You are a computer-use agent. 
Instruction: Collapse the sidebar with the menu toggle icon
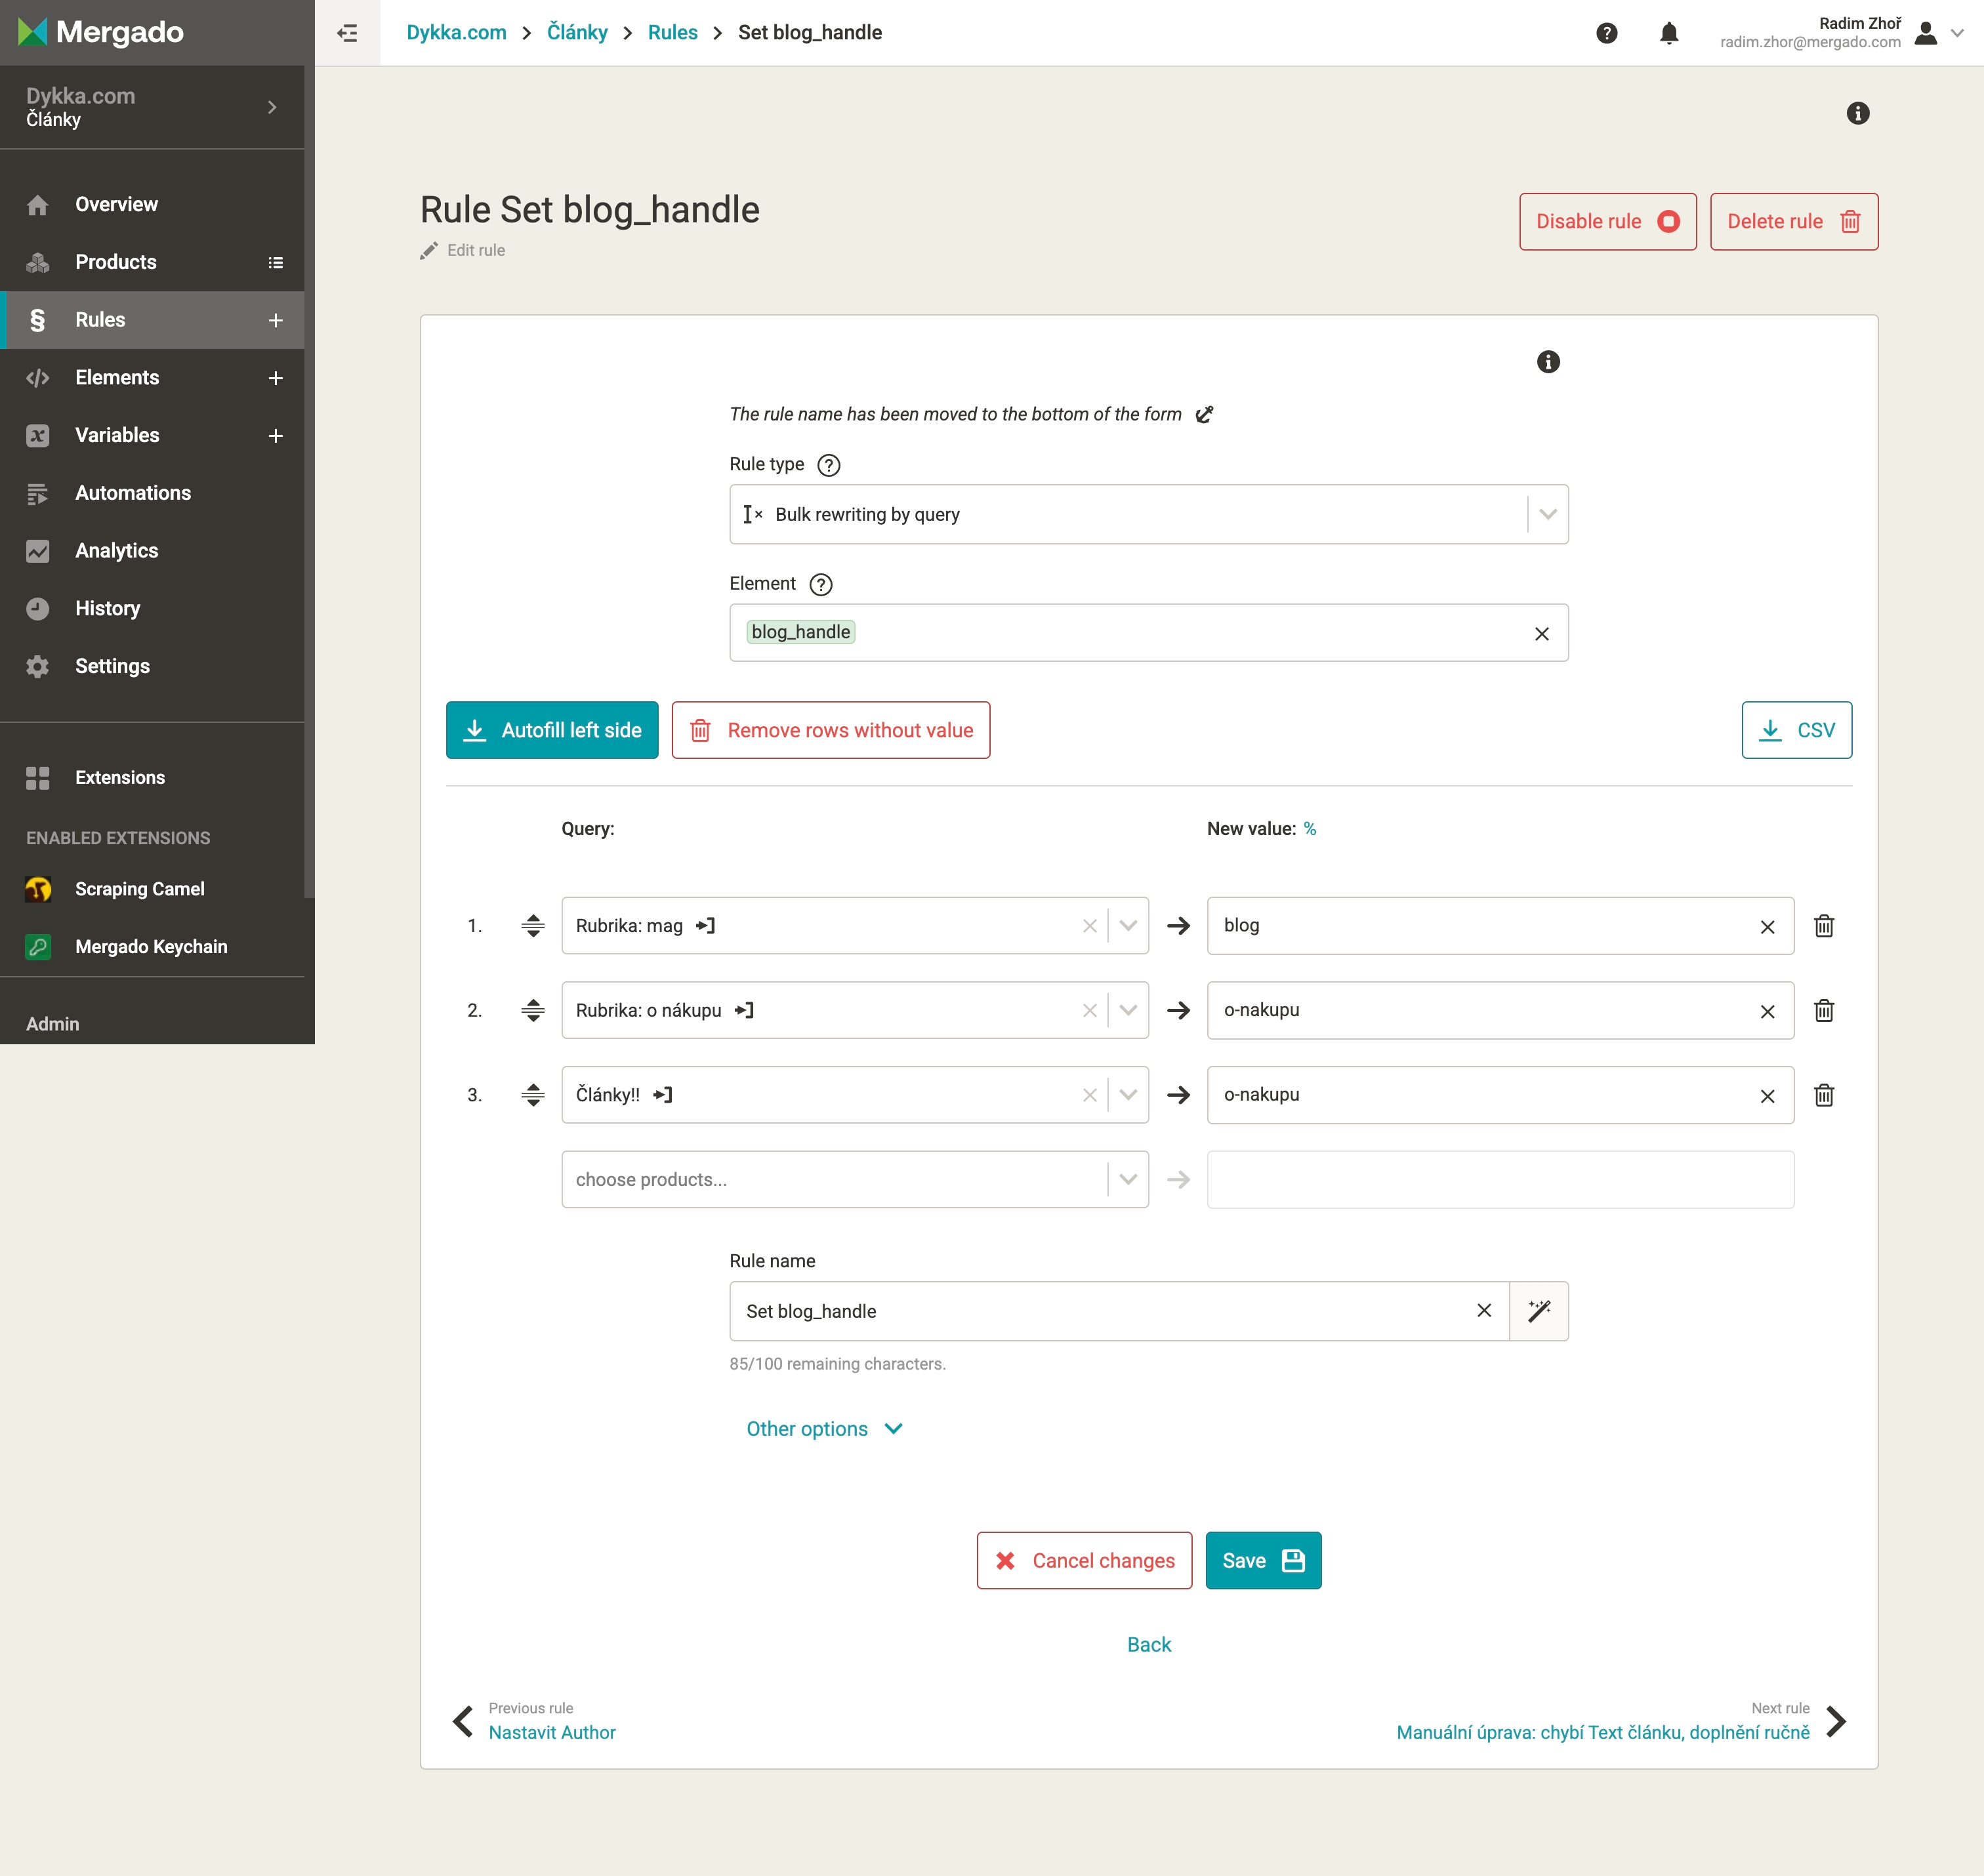(347, 33)
